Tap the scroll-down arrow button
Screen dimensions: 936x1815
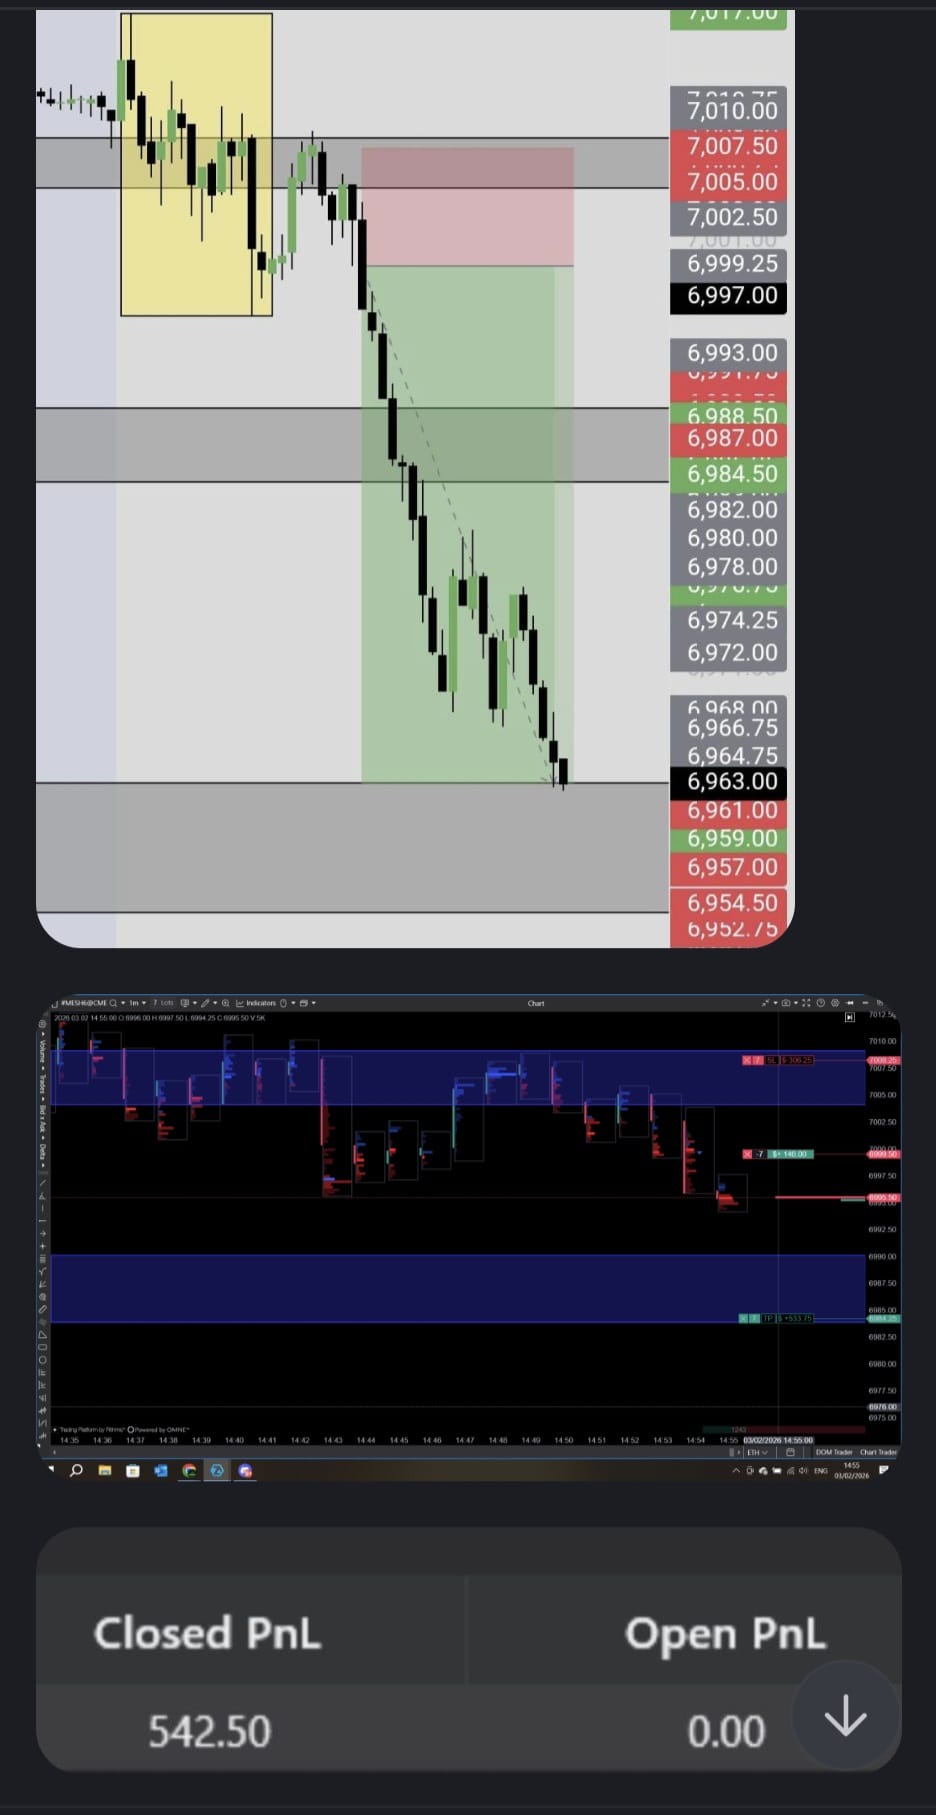[846, 1716]
